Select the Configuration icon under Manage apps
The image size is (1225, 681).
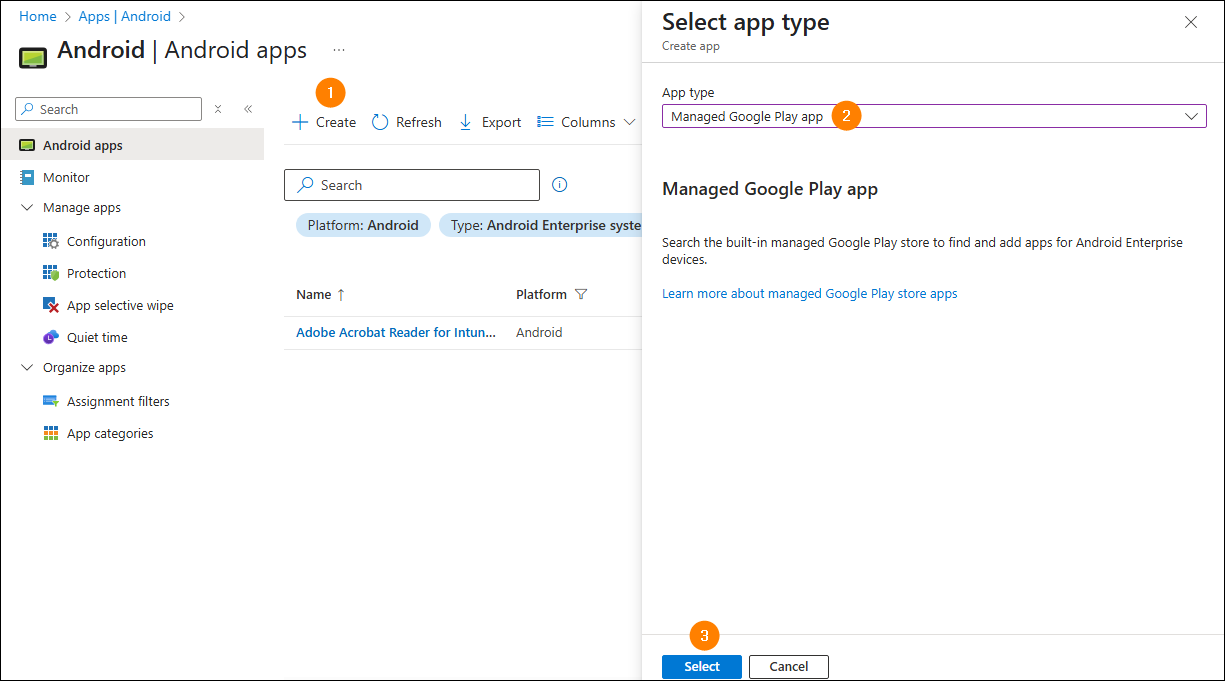point(49,240)
